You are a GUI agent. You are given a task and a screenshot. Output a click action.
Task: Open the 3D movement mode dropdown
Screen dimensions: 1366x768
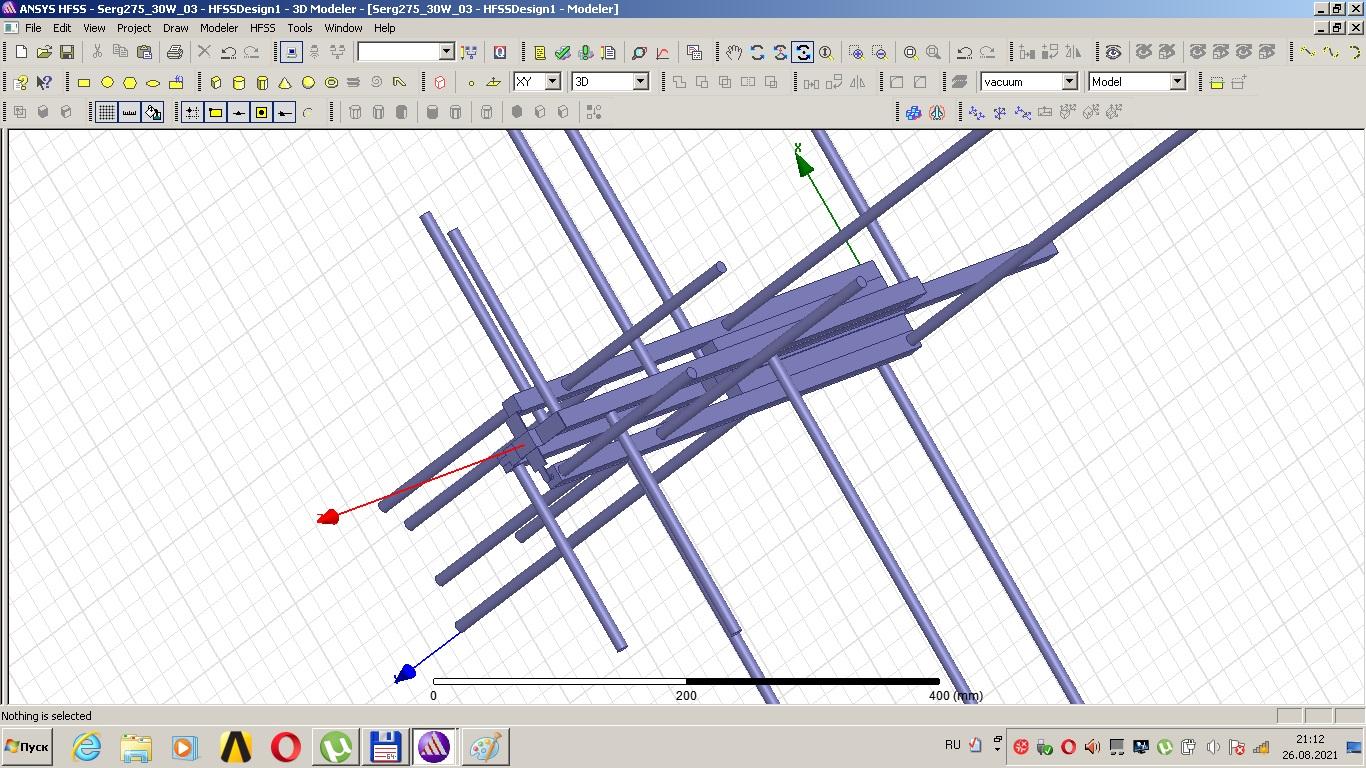[640, 82]
